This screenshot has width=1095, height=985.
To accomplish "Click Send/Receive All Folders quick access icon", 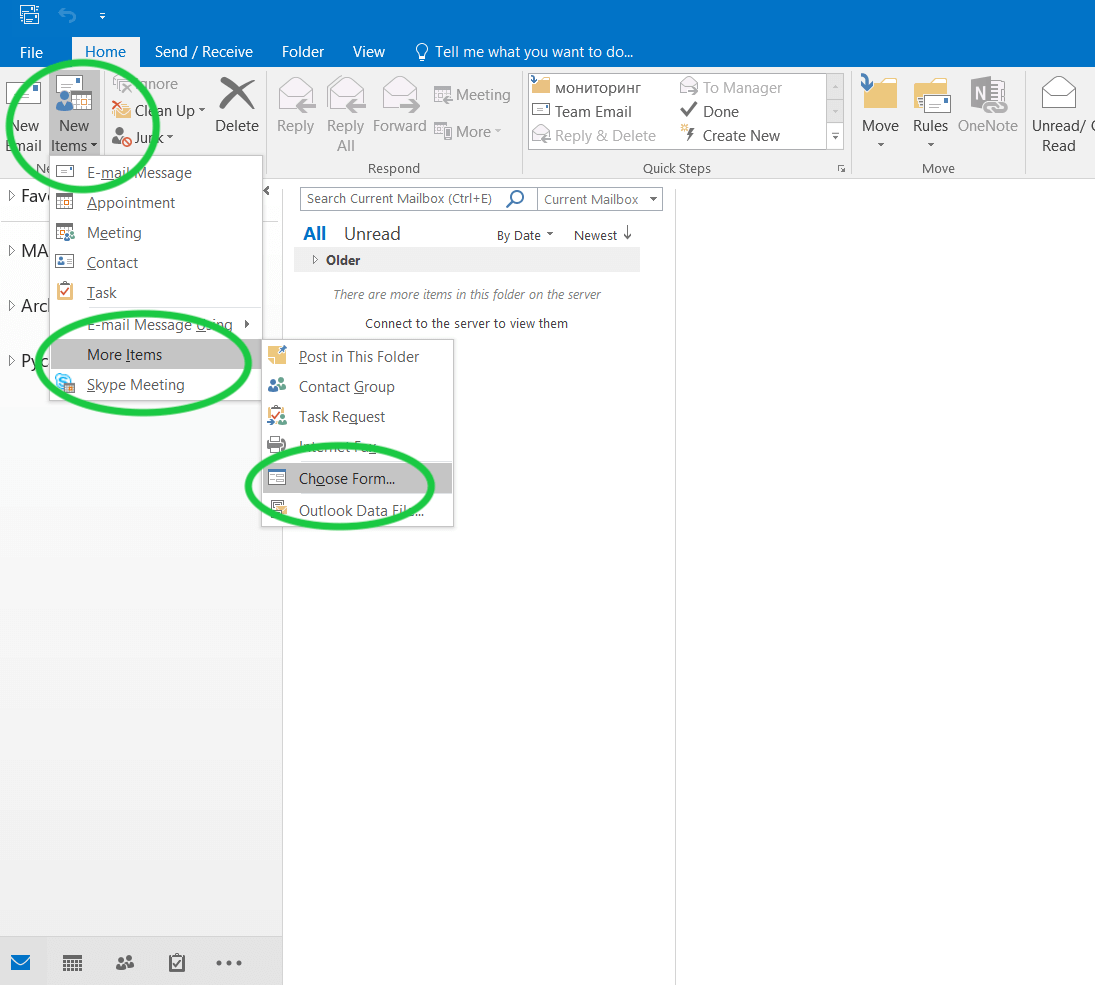I will click(29, 15).
